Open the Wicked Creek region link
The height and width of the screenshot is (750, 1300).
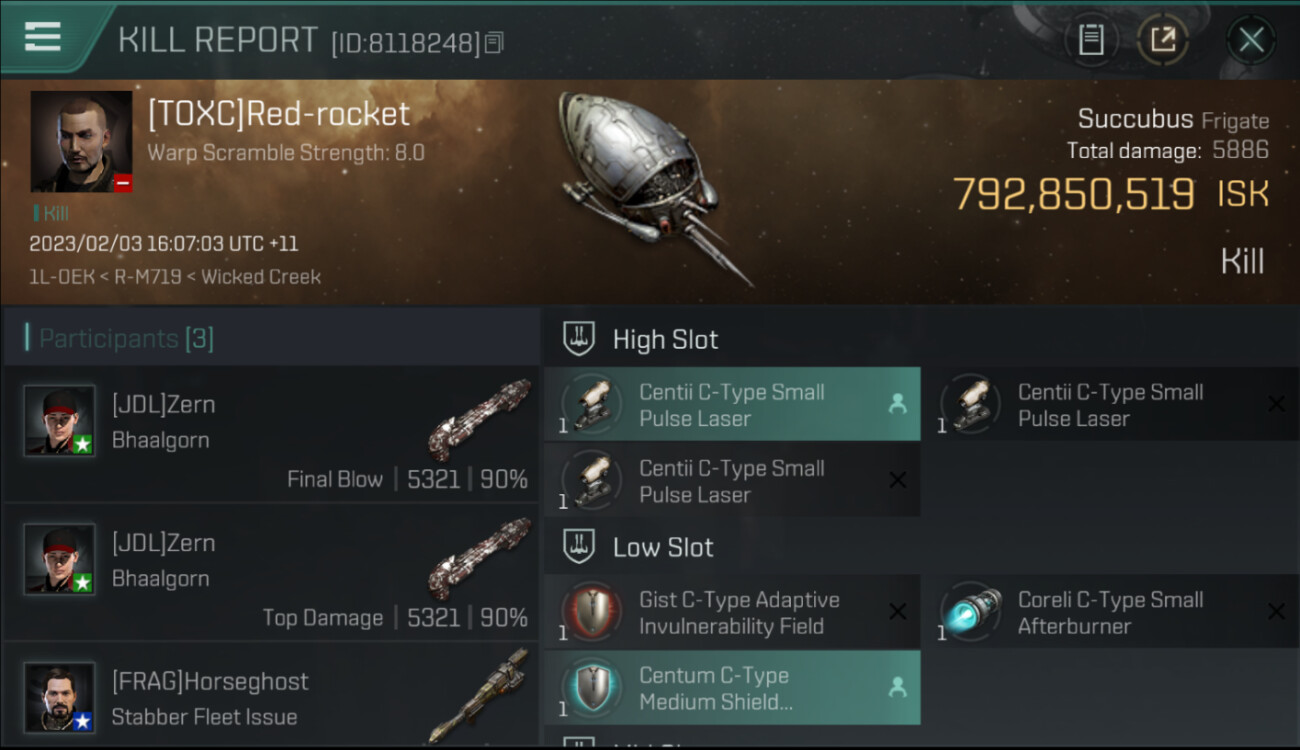pos(261,277)
